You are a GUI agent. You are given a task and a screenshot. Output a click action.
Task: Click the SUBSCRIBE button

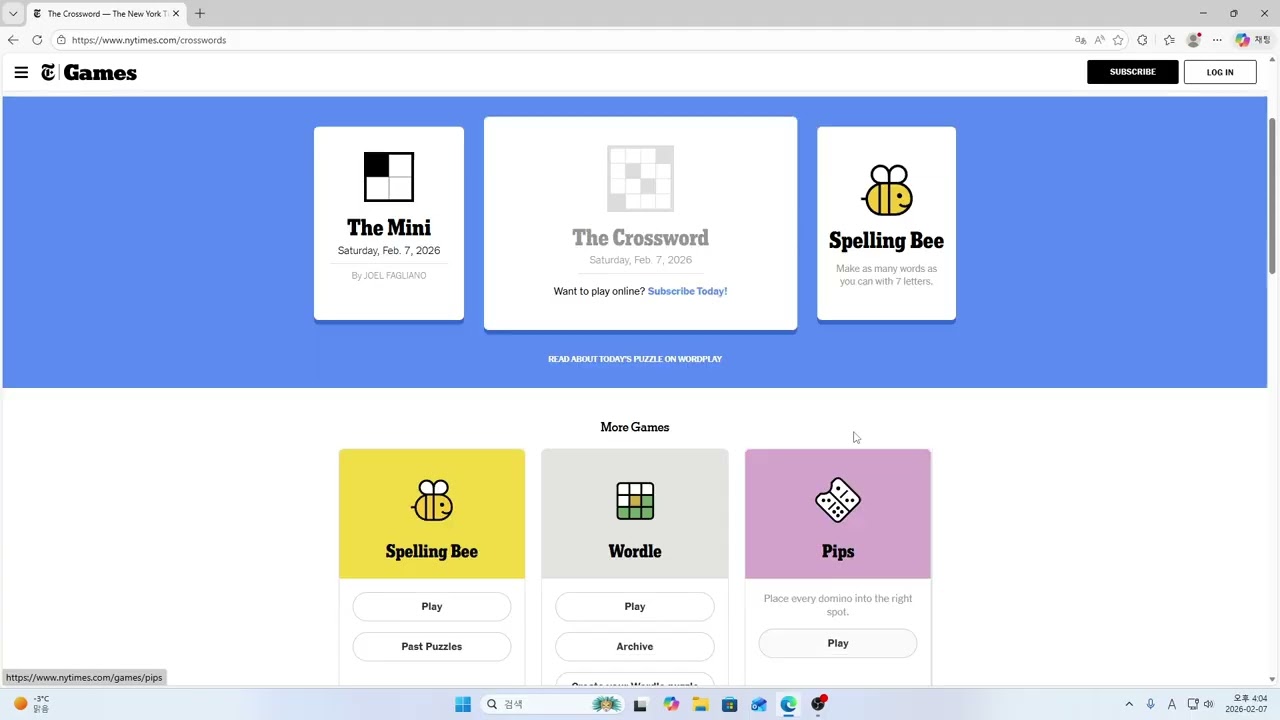pos(1133,72)
